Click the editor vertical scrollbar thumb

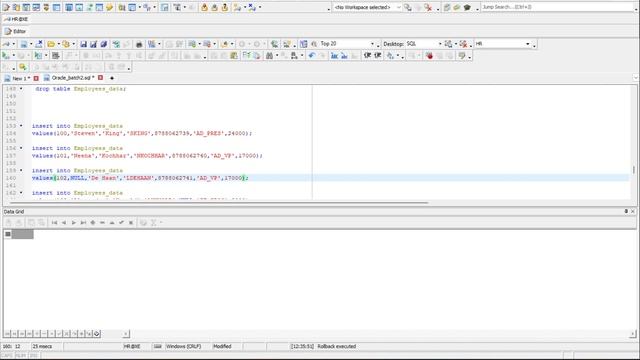click(633, 170)
